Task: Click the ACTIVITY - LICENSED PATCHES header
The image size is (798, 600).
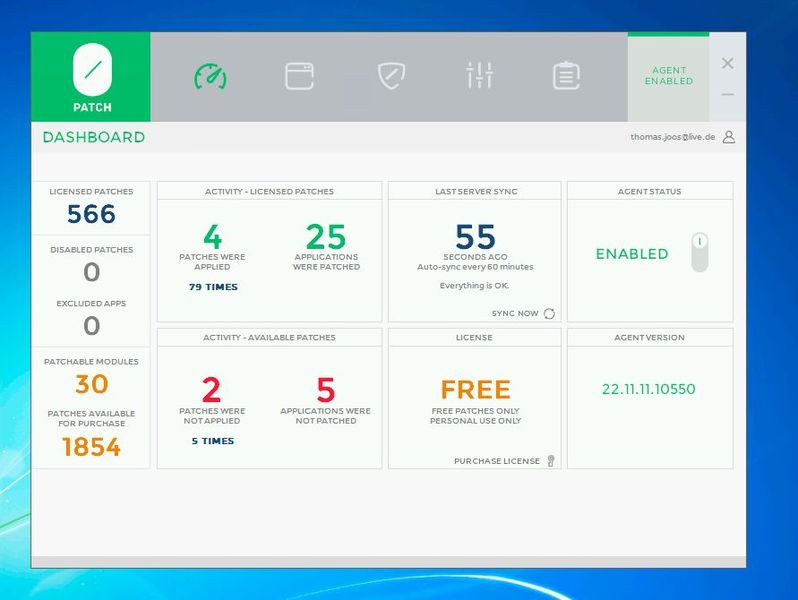Action: (x=269, y=191)
